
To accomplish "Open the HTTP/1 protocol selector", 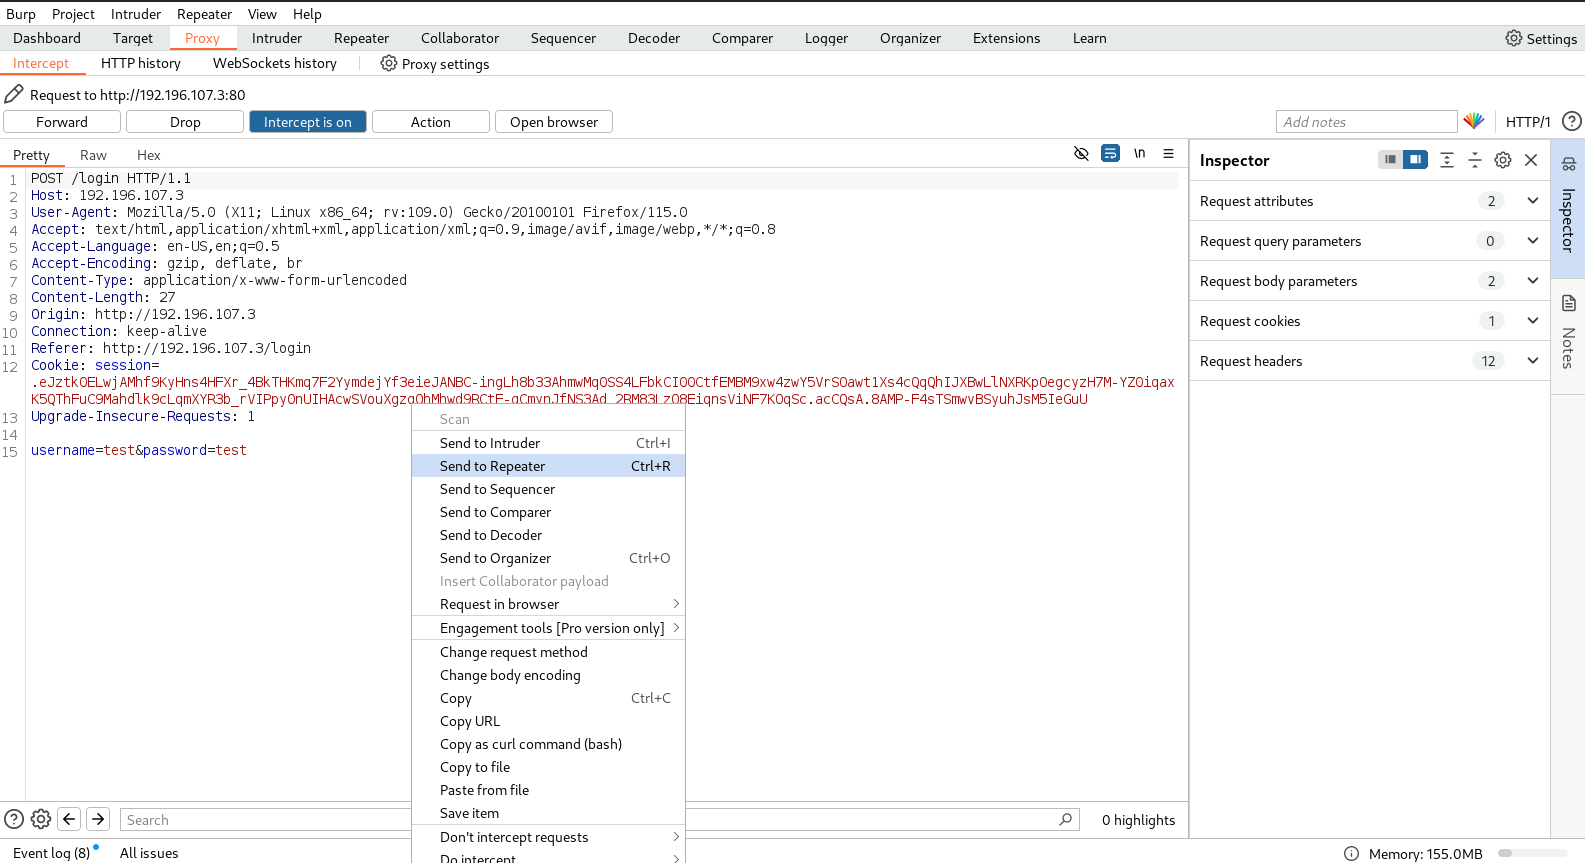I will coord(1528,121).
